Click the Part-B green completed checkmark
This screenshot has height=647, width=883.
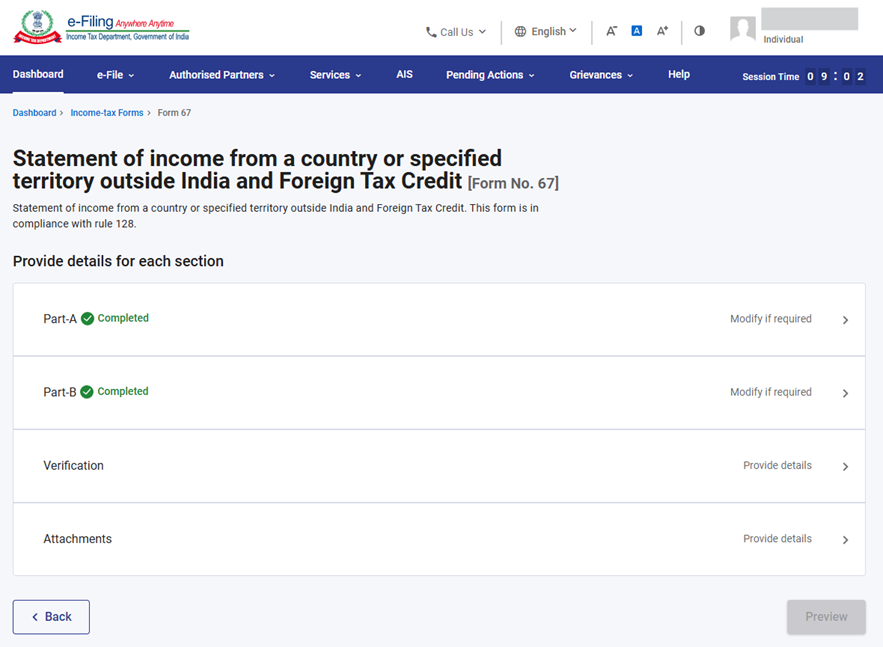(x=87, y=392)
